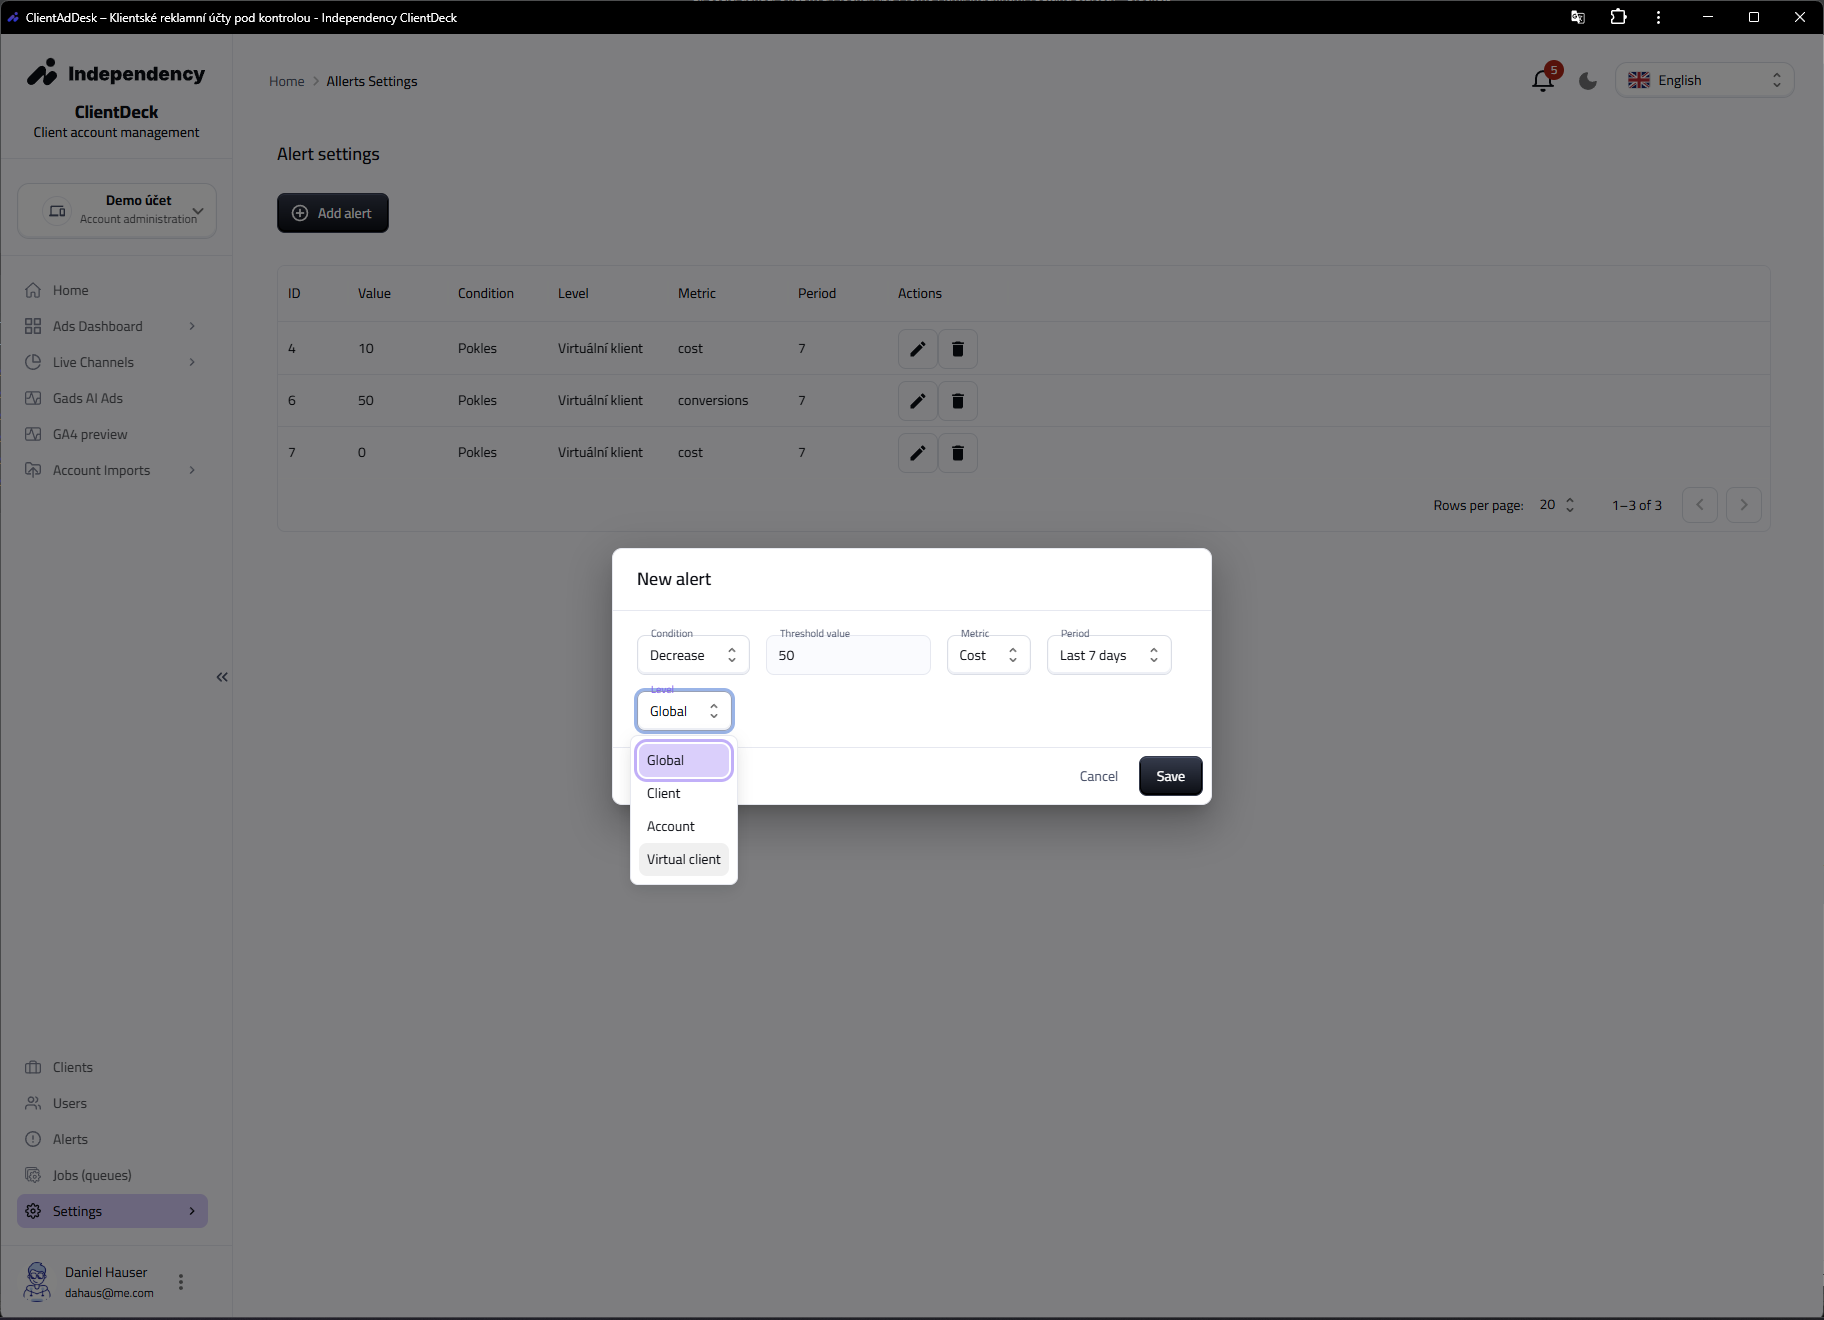Cancel the new alert dialog
1824x1320 pixels.
click(x=1098, y=777)
